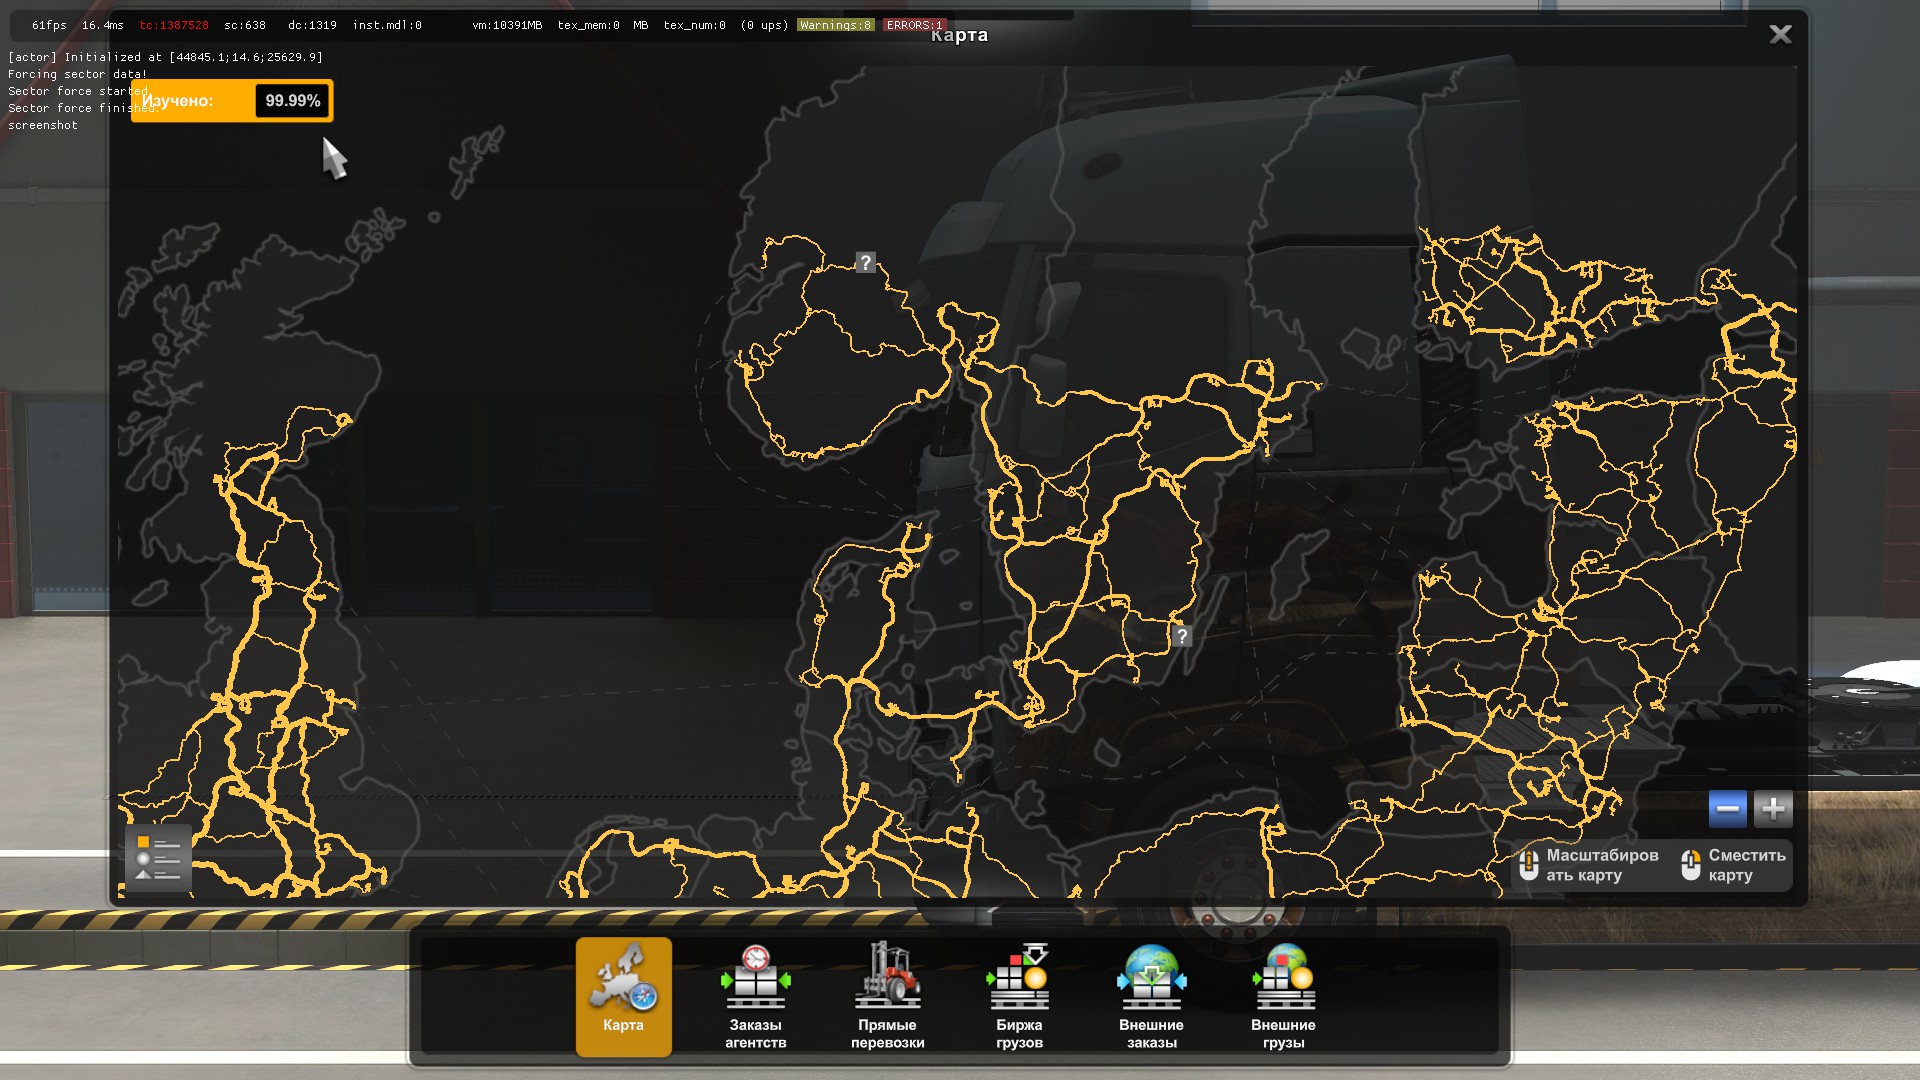The image size is (1920, 1080).
Task: Click the Сместить карту mouse hint
Action: tap(1735, 865)
